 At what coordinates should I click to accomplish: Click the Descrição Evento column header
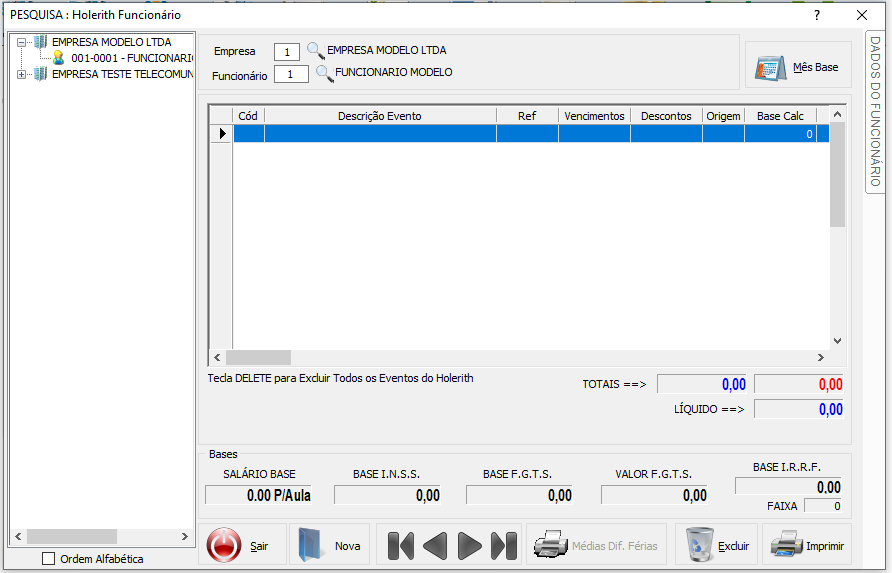(x=380, y=116)
